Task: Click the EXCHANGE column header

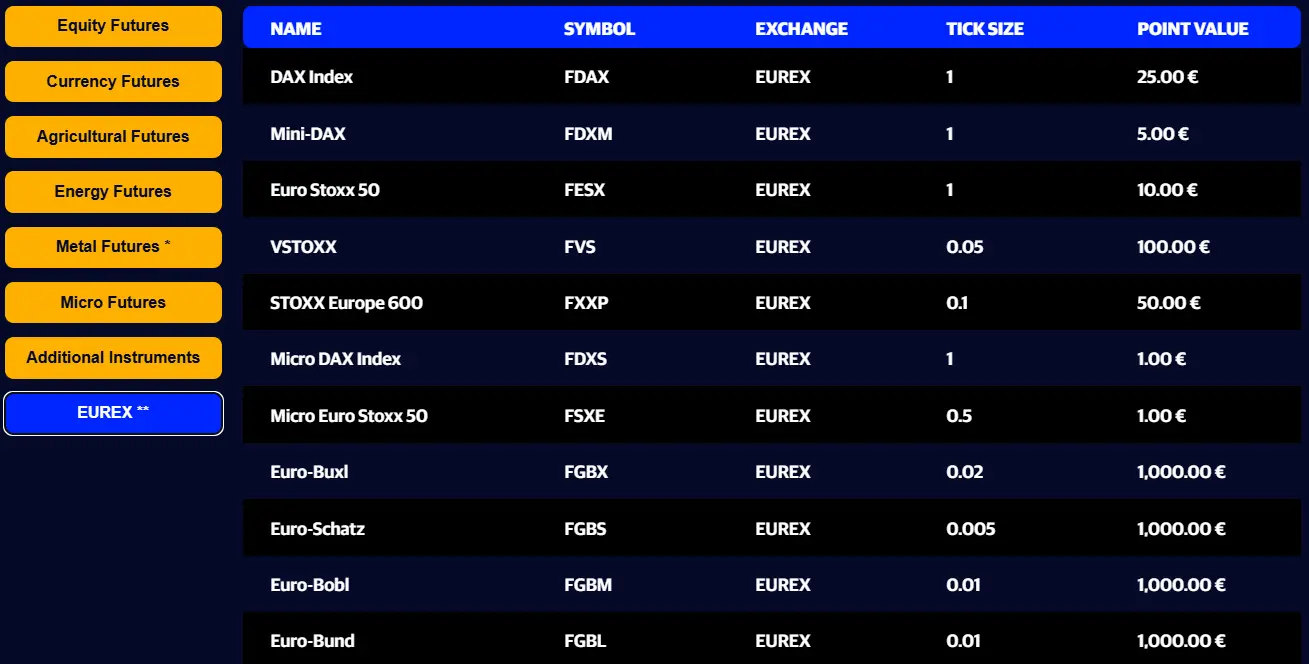Action: click(x=801, y=28)
